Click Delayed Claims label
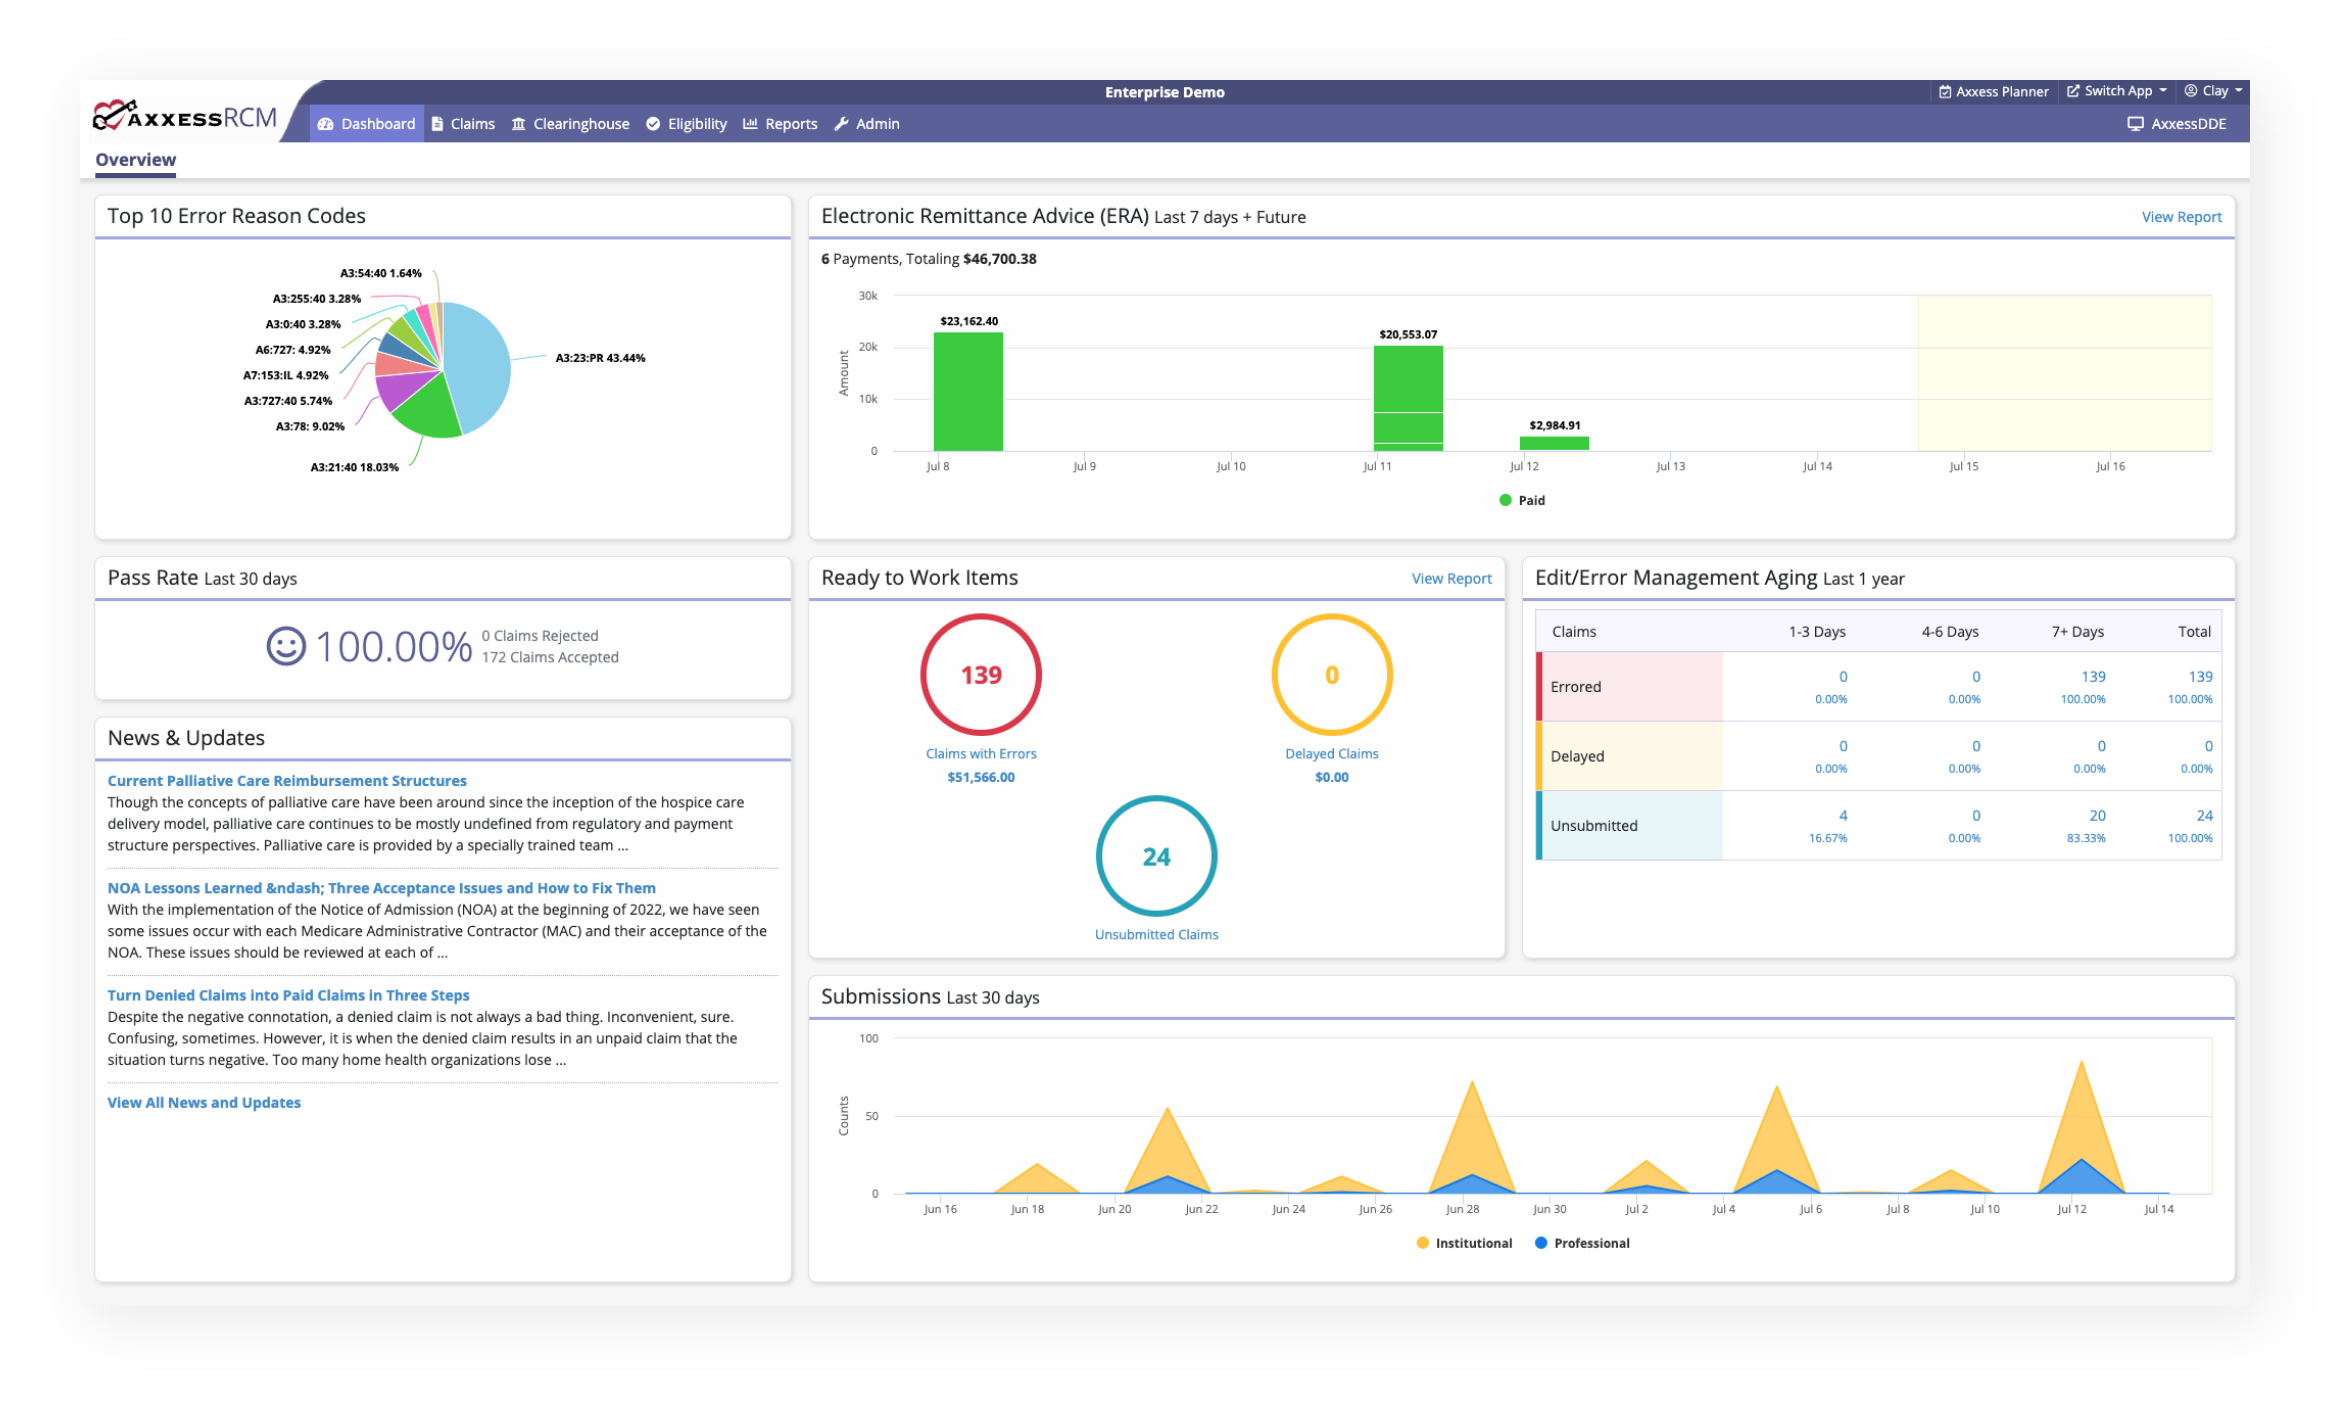Screen dimensions: 2350x1406 1332,754
